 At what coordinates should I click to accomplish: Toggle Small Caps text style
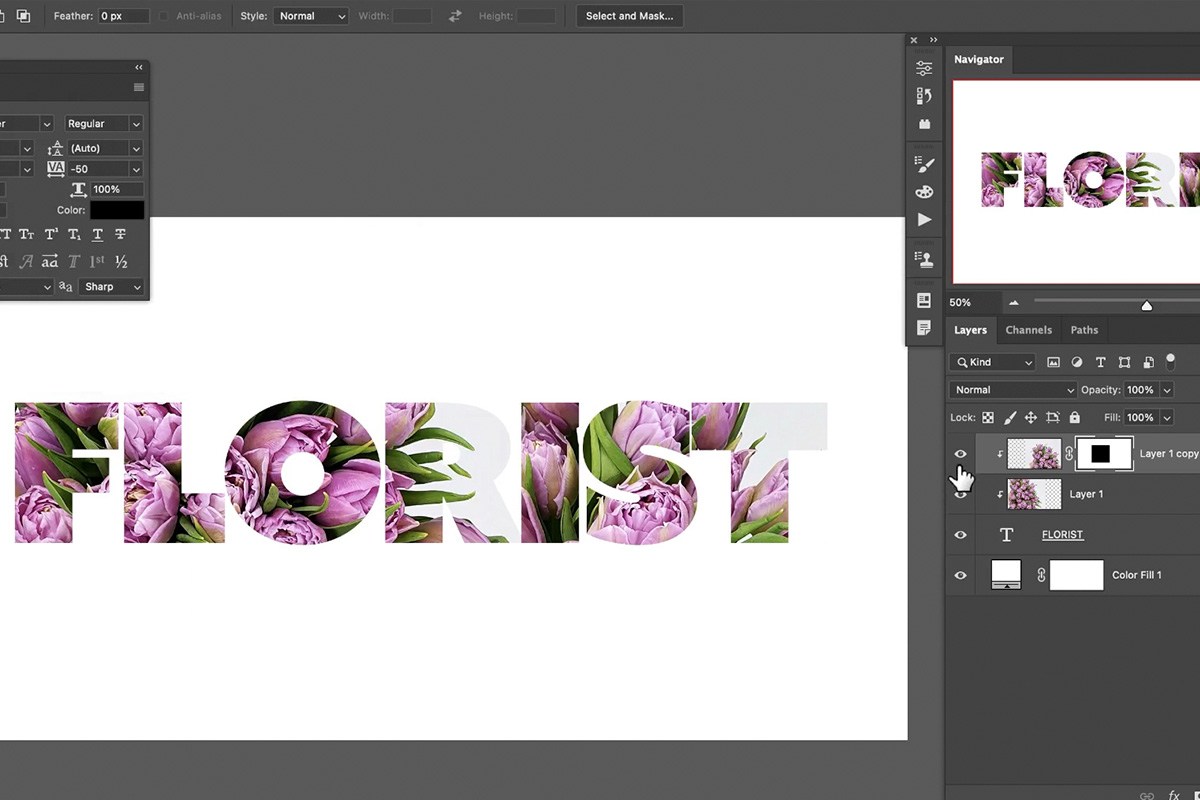(27, 235)
